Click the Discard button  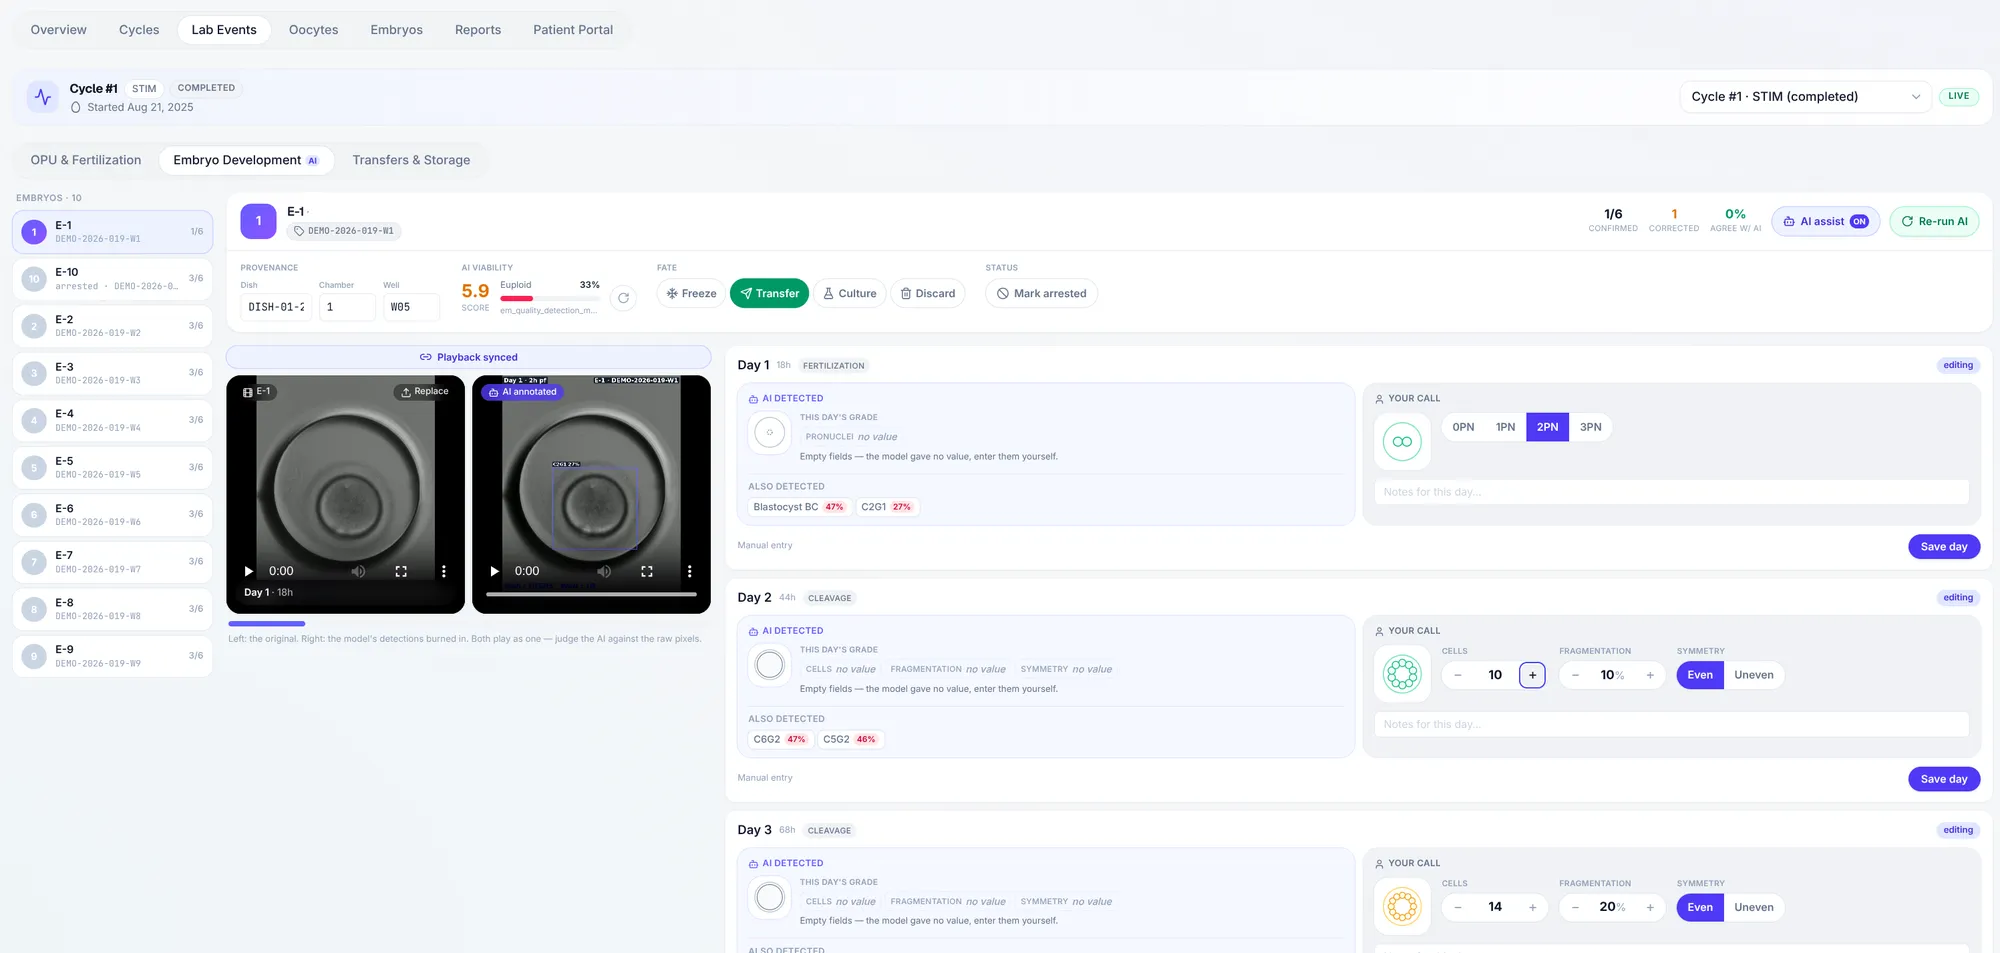pyautogui.click(x=928, y=293)
